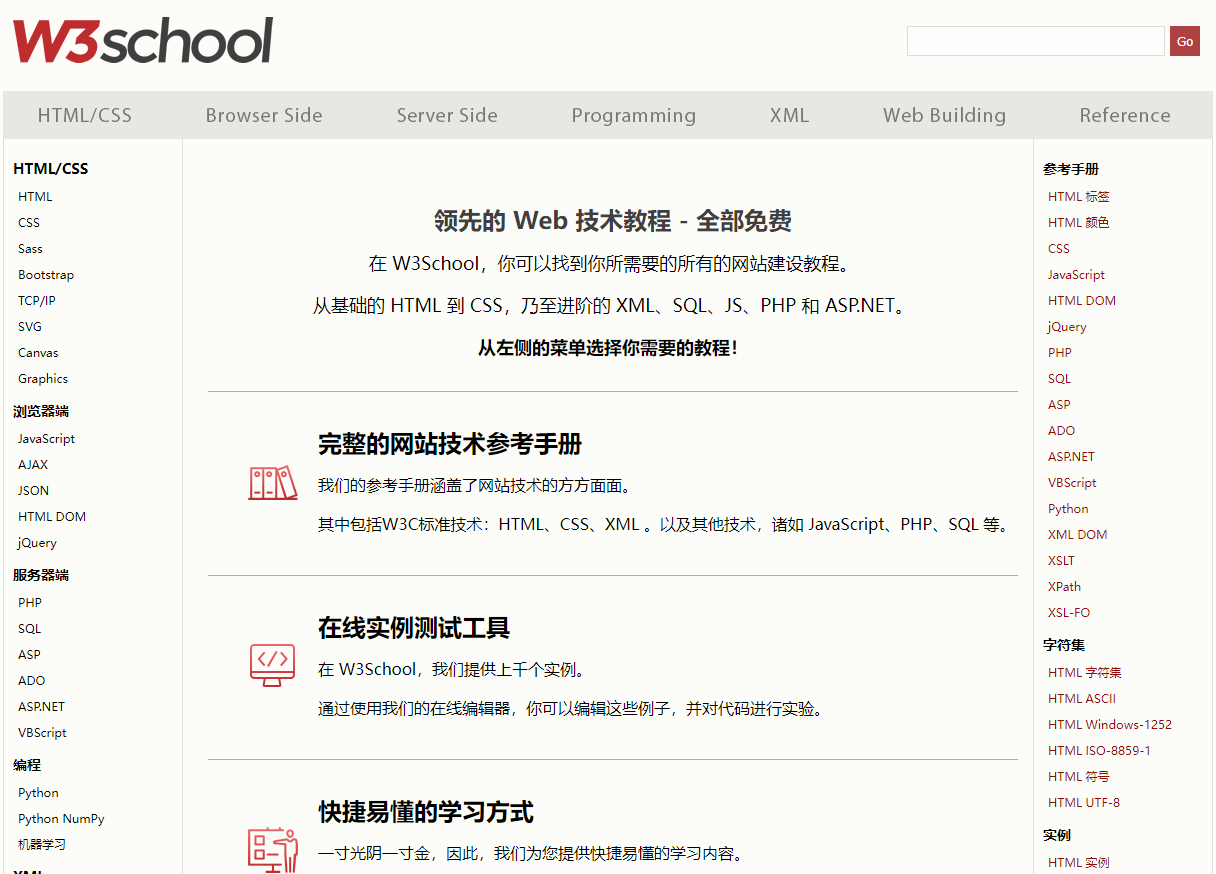The height and width of the screenshot is (874, 1216).
Task: Open the Browser Side navigation tab
Action: coord(264,115)
